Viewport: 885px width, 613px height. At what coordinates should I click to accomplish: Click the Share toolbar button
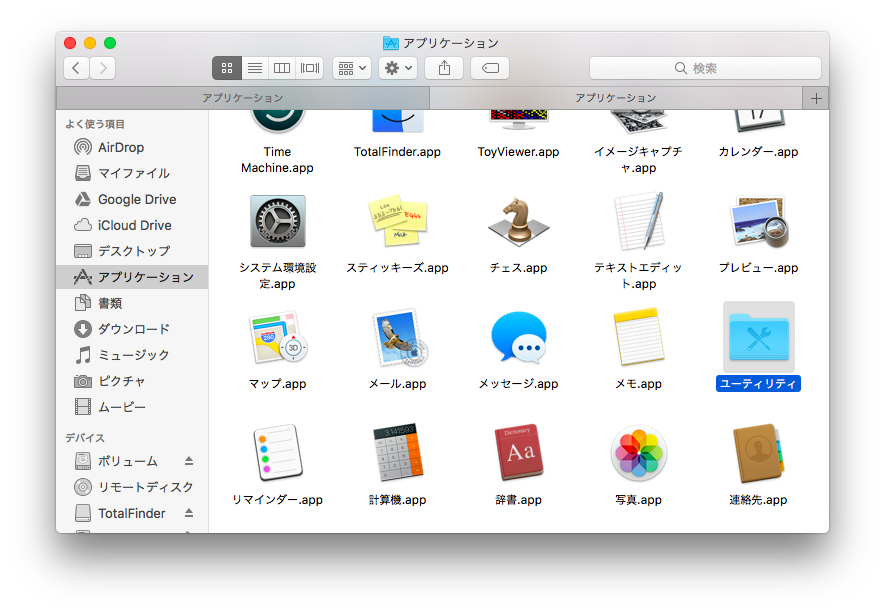point(444,68)
